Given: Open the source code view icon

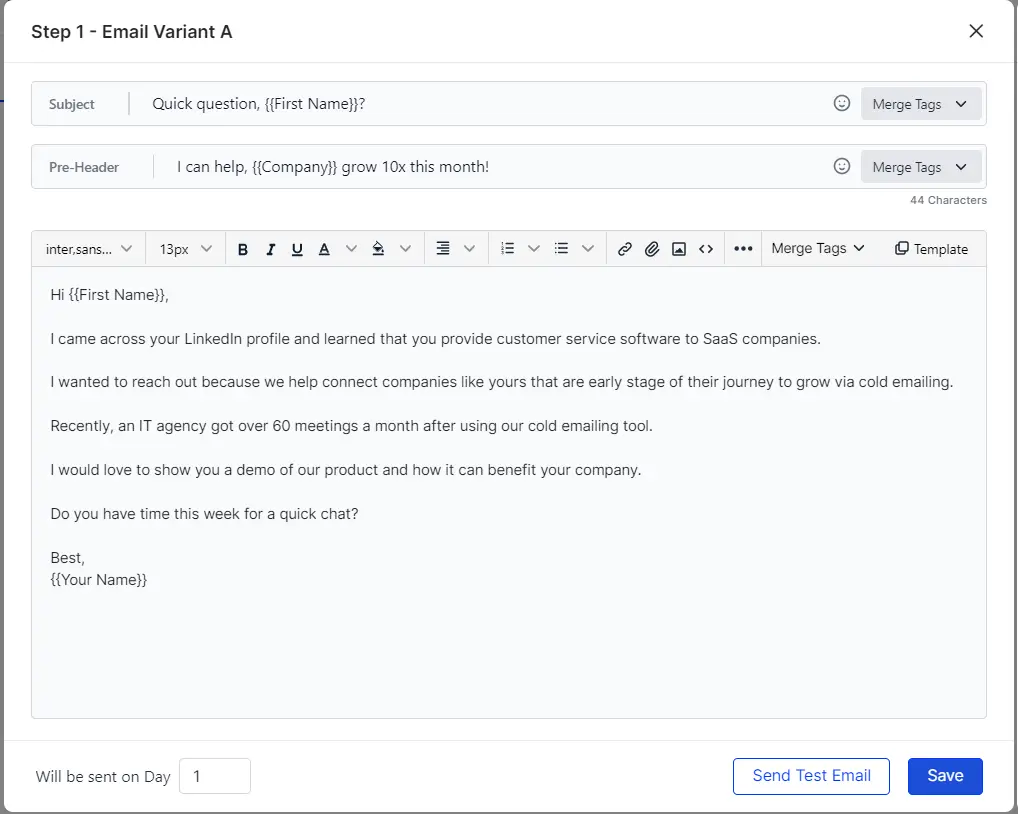Looking at the screenshot, I should coord(706,250).
